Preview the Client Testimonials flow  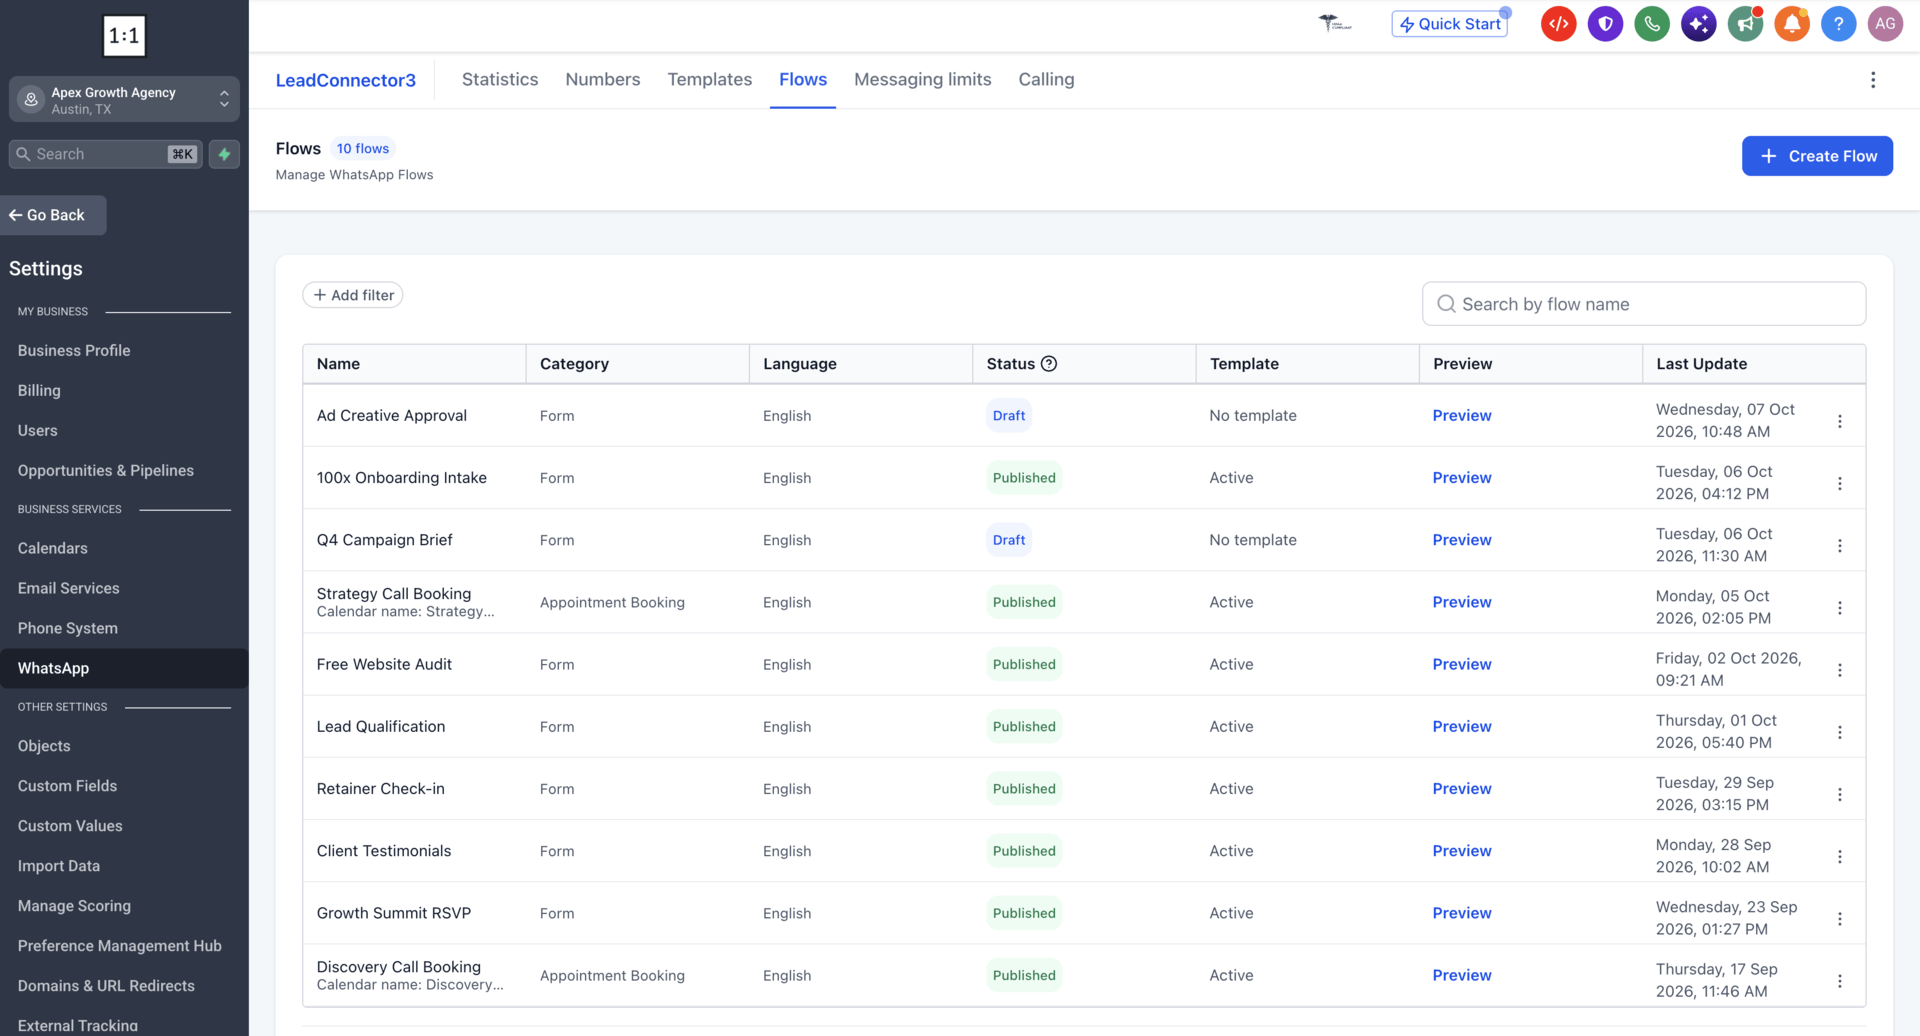click(1462, 851)
